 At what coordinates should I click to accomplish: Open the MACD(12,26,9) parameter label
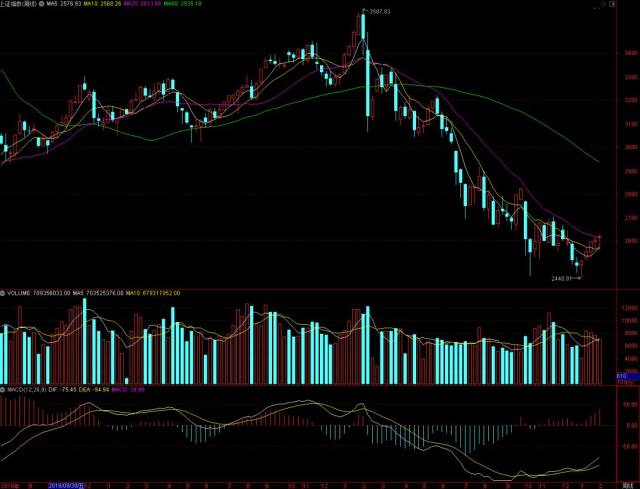click(x=27, y=390)
